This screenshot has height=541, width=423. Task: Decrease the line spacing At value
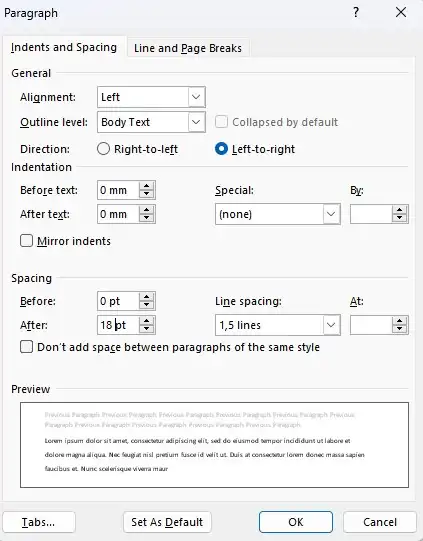(x=400, y=329)
